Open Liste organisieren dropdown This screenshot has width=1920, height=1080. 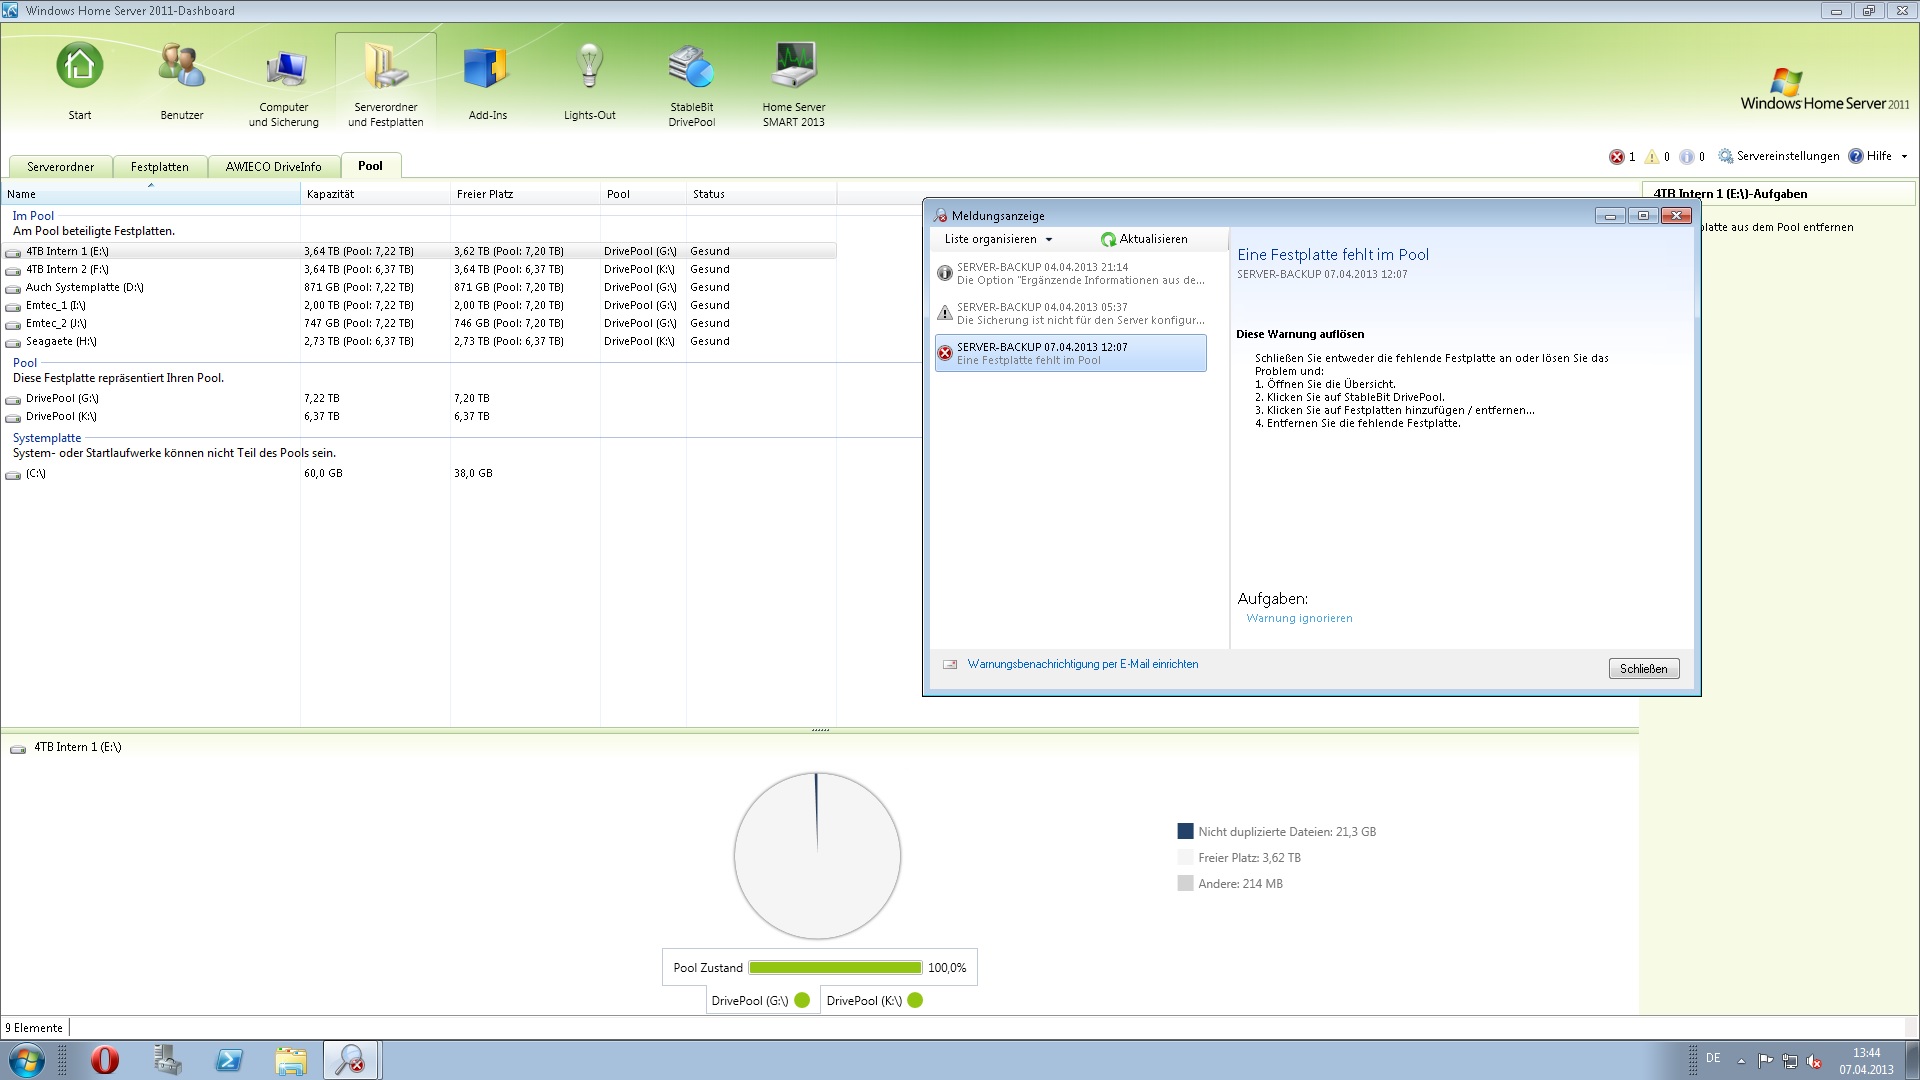(998, 239)
